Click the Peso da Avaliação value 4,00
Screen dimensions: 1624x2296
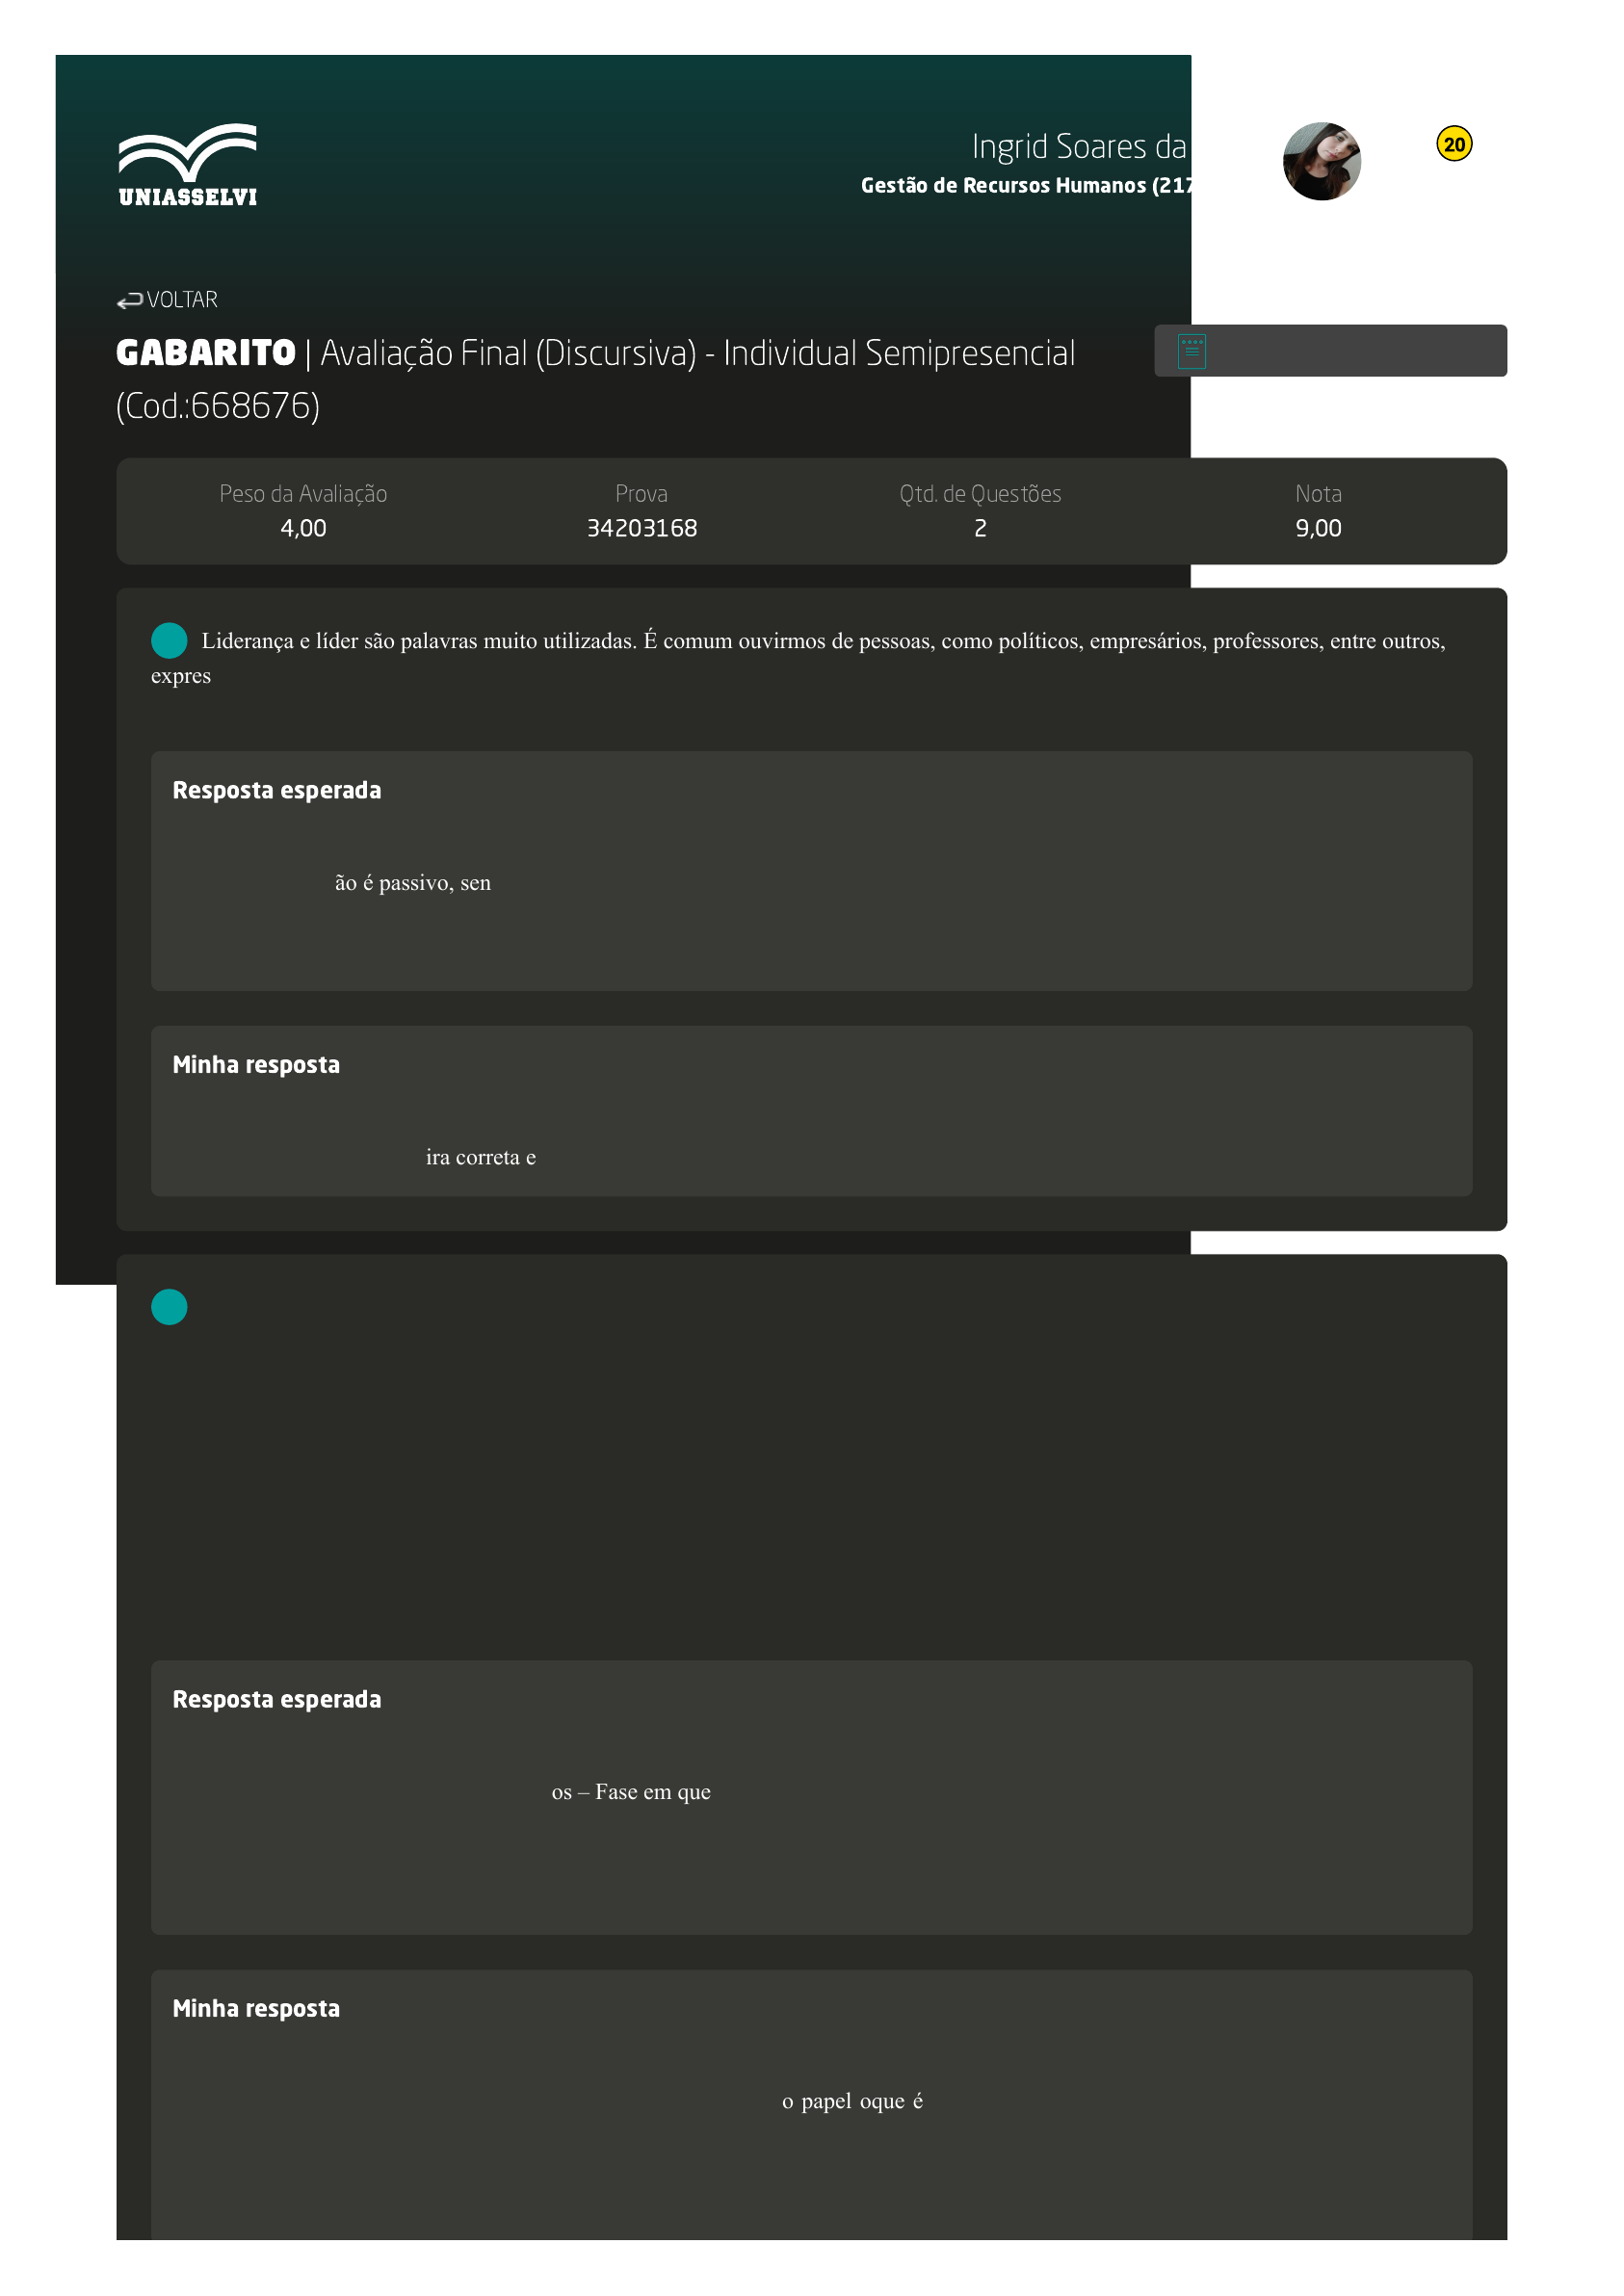(303, 528)
